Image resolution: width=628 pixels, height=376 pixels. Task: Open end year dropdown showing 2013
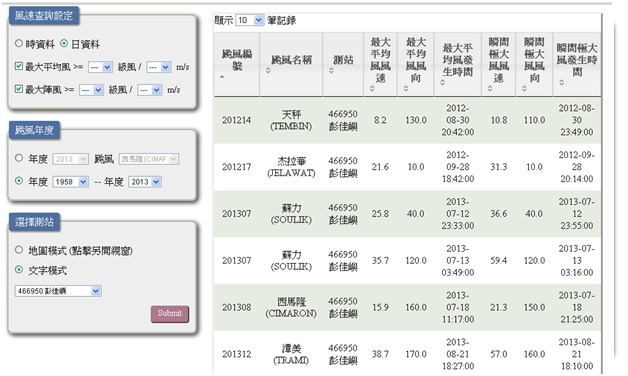click(145, 182)
